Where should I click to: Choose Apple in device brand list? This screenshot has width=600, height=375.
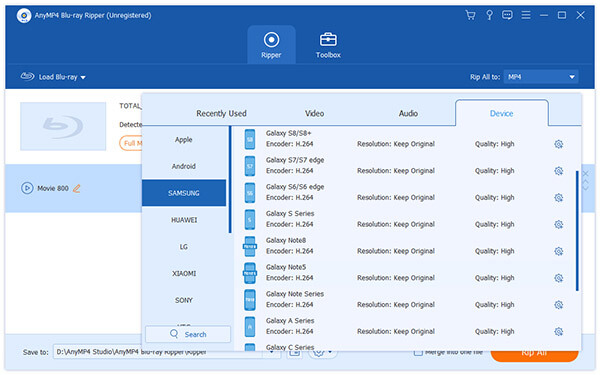[184, 140]
